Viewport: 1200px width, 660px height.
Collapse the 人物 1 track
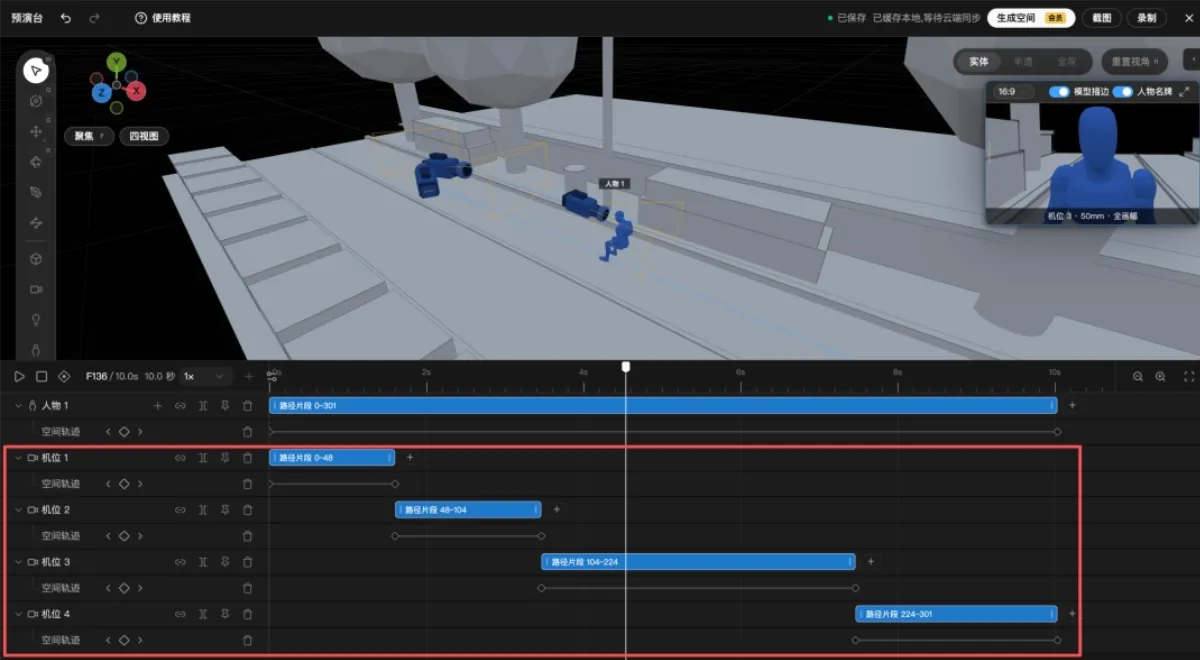pos(18,406)
